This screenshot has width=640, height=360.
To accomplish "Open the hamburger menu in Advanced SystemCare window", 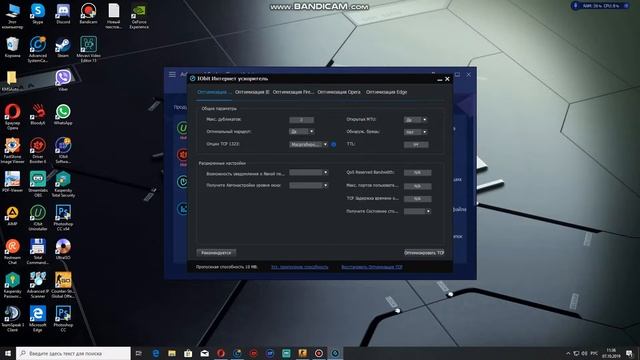I will pyautogui.click(x=172, y=74).
